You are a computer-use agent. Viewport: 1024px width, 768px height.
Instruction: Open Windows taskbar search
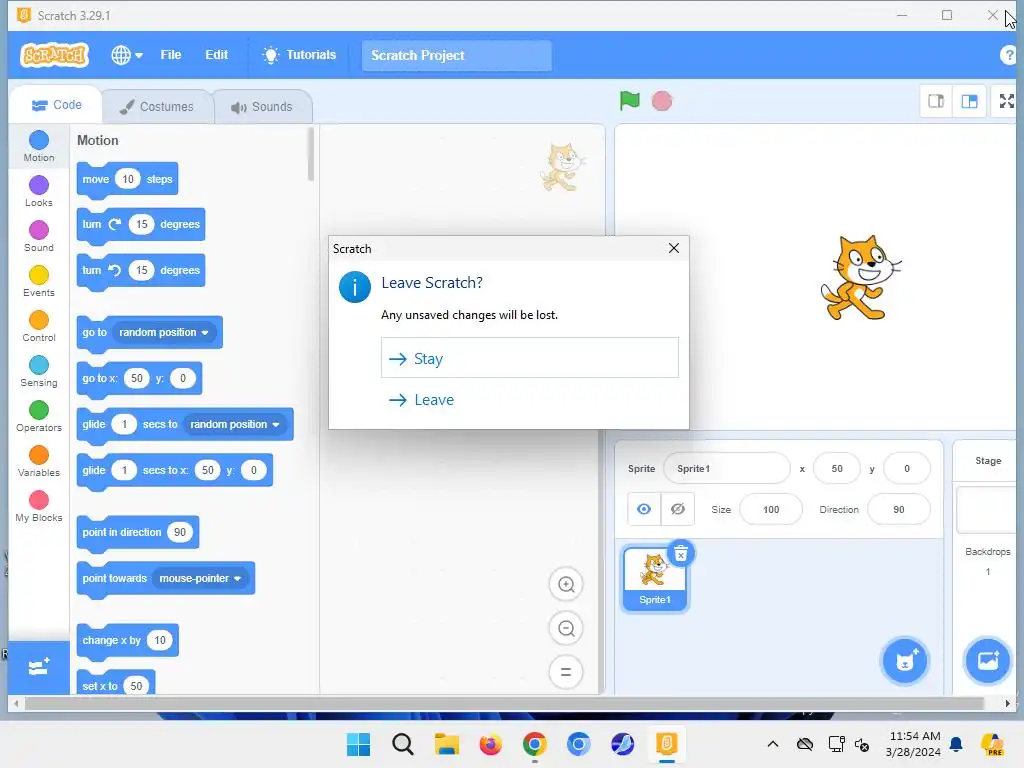(x=402, y=744)
